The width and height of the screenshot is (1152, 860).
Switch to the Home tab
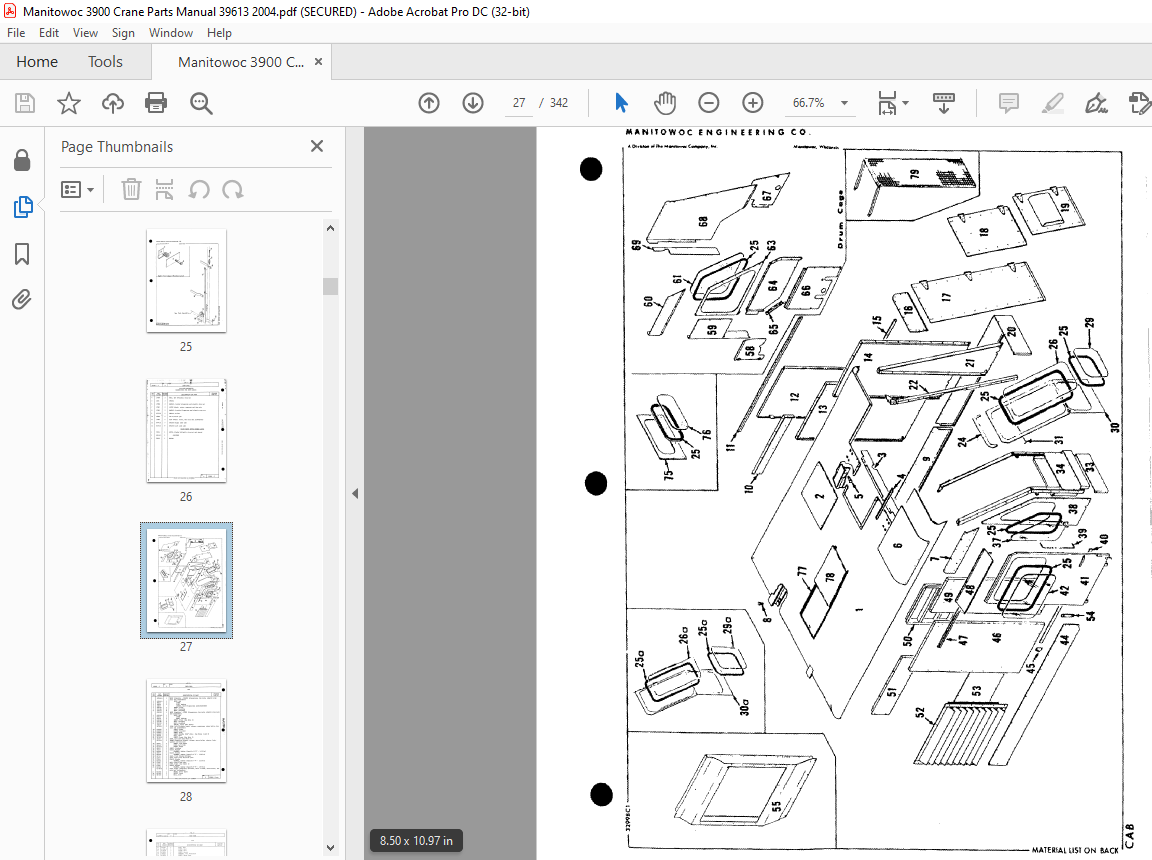tap(37, 62)
